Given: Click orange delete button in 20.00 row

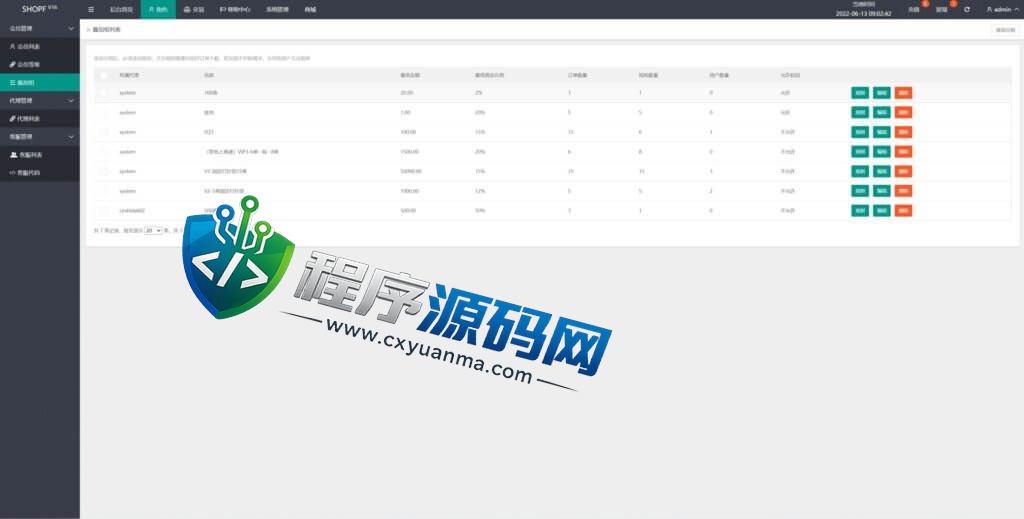Looking at the screenshot, I should click(903, 93).
